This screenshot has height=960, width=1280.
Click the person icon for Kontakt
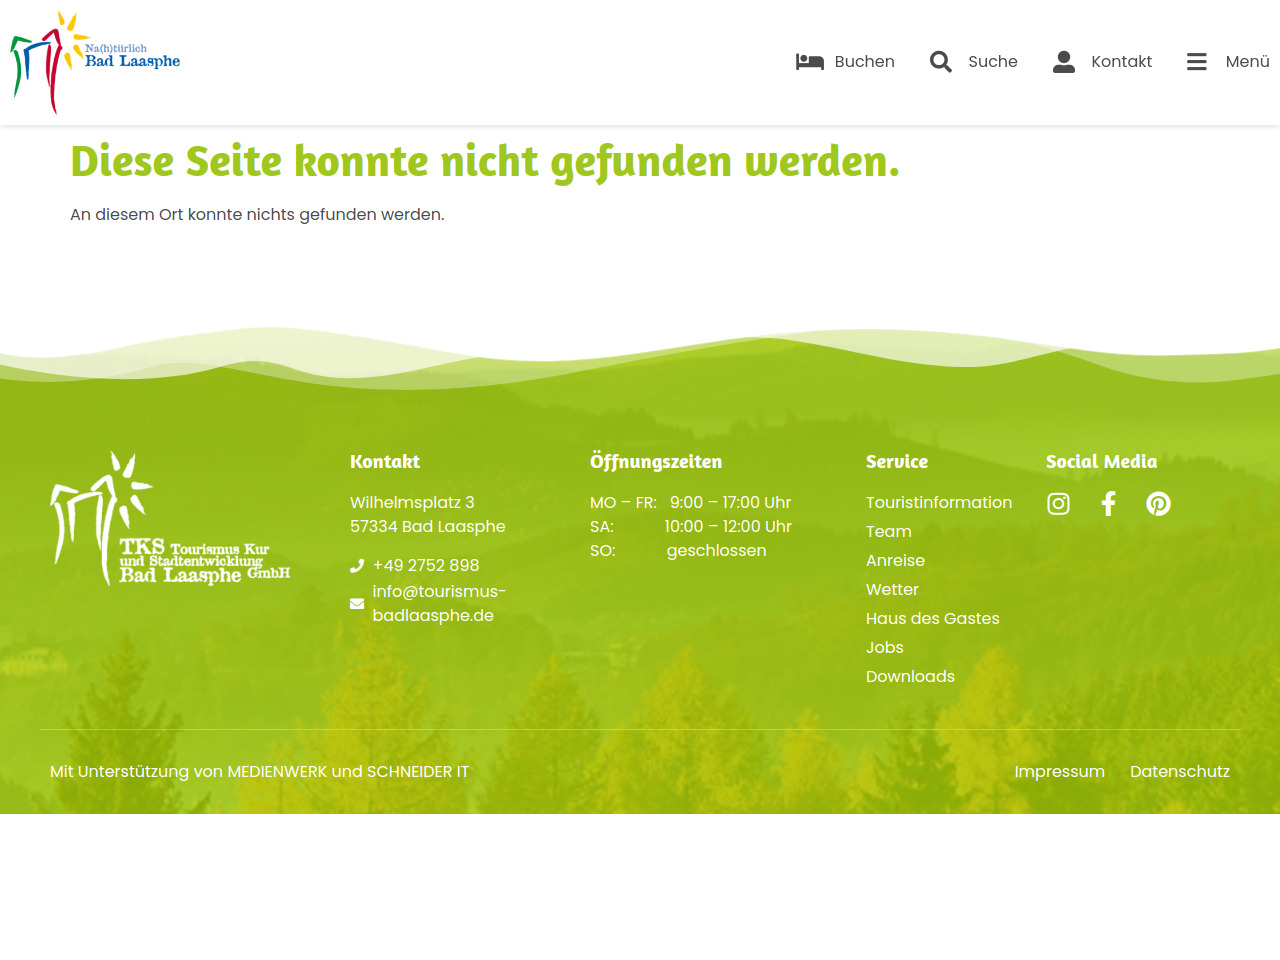1064,62
